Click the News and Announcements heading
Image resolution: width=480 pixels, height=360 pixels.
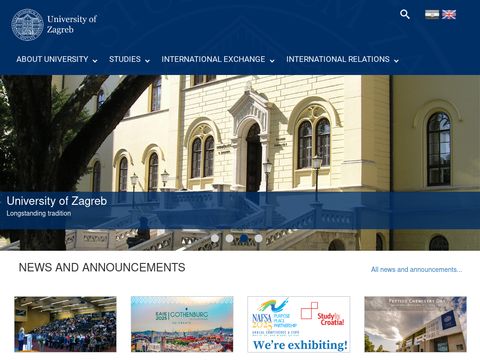tap(102, 267)
